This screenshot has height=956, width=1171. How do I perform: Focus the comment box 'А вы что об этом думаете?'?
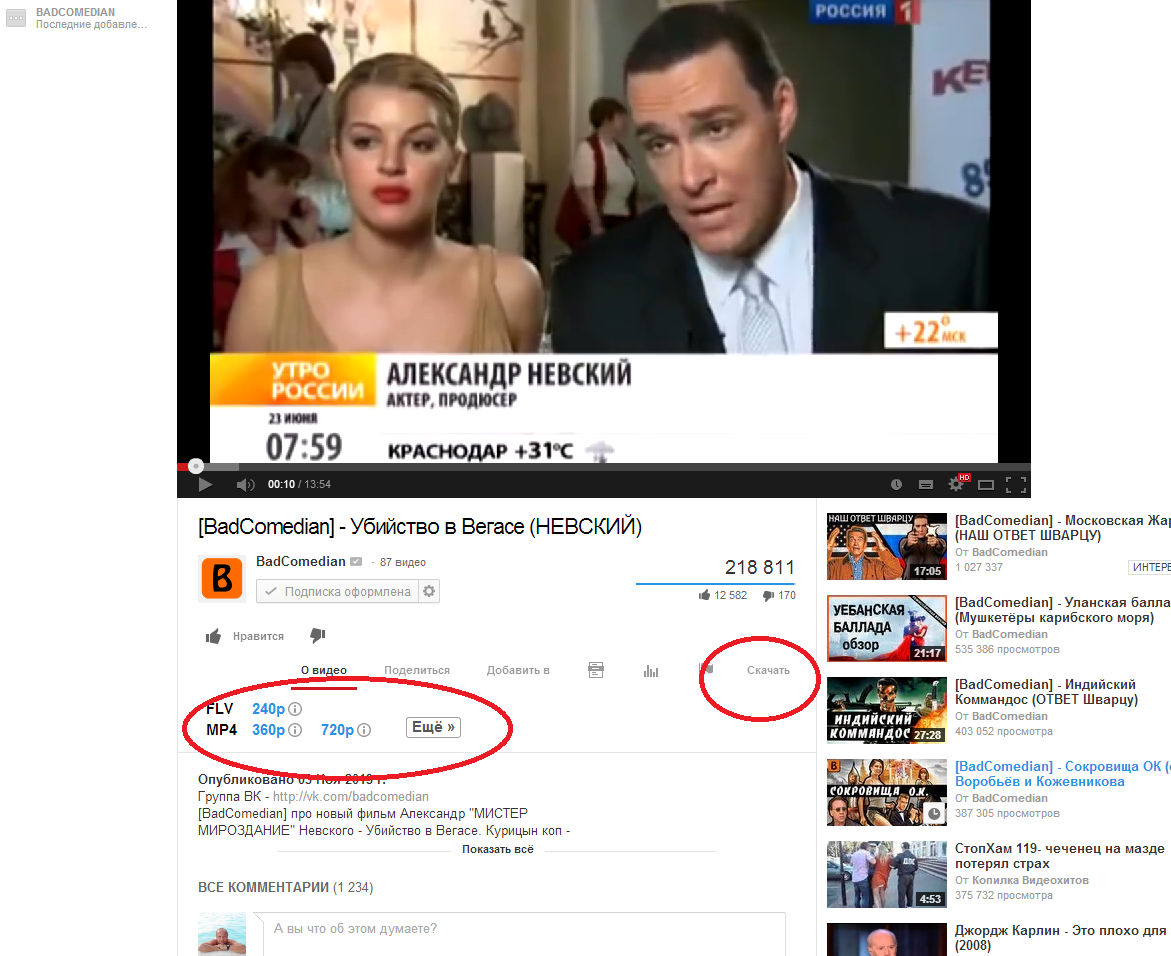click(525, 934)
